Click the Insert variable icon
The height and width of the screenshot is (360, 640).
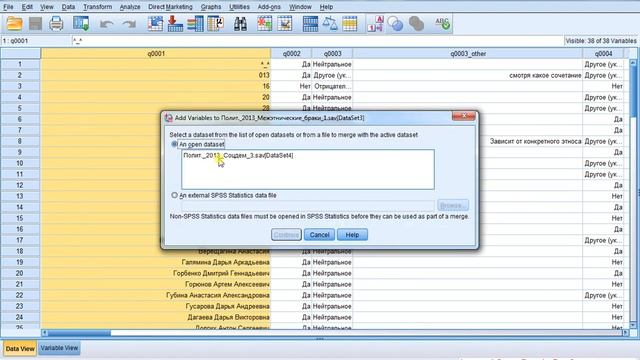(285, 24)
